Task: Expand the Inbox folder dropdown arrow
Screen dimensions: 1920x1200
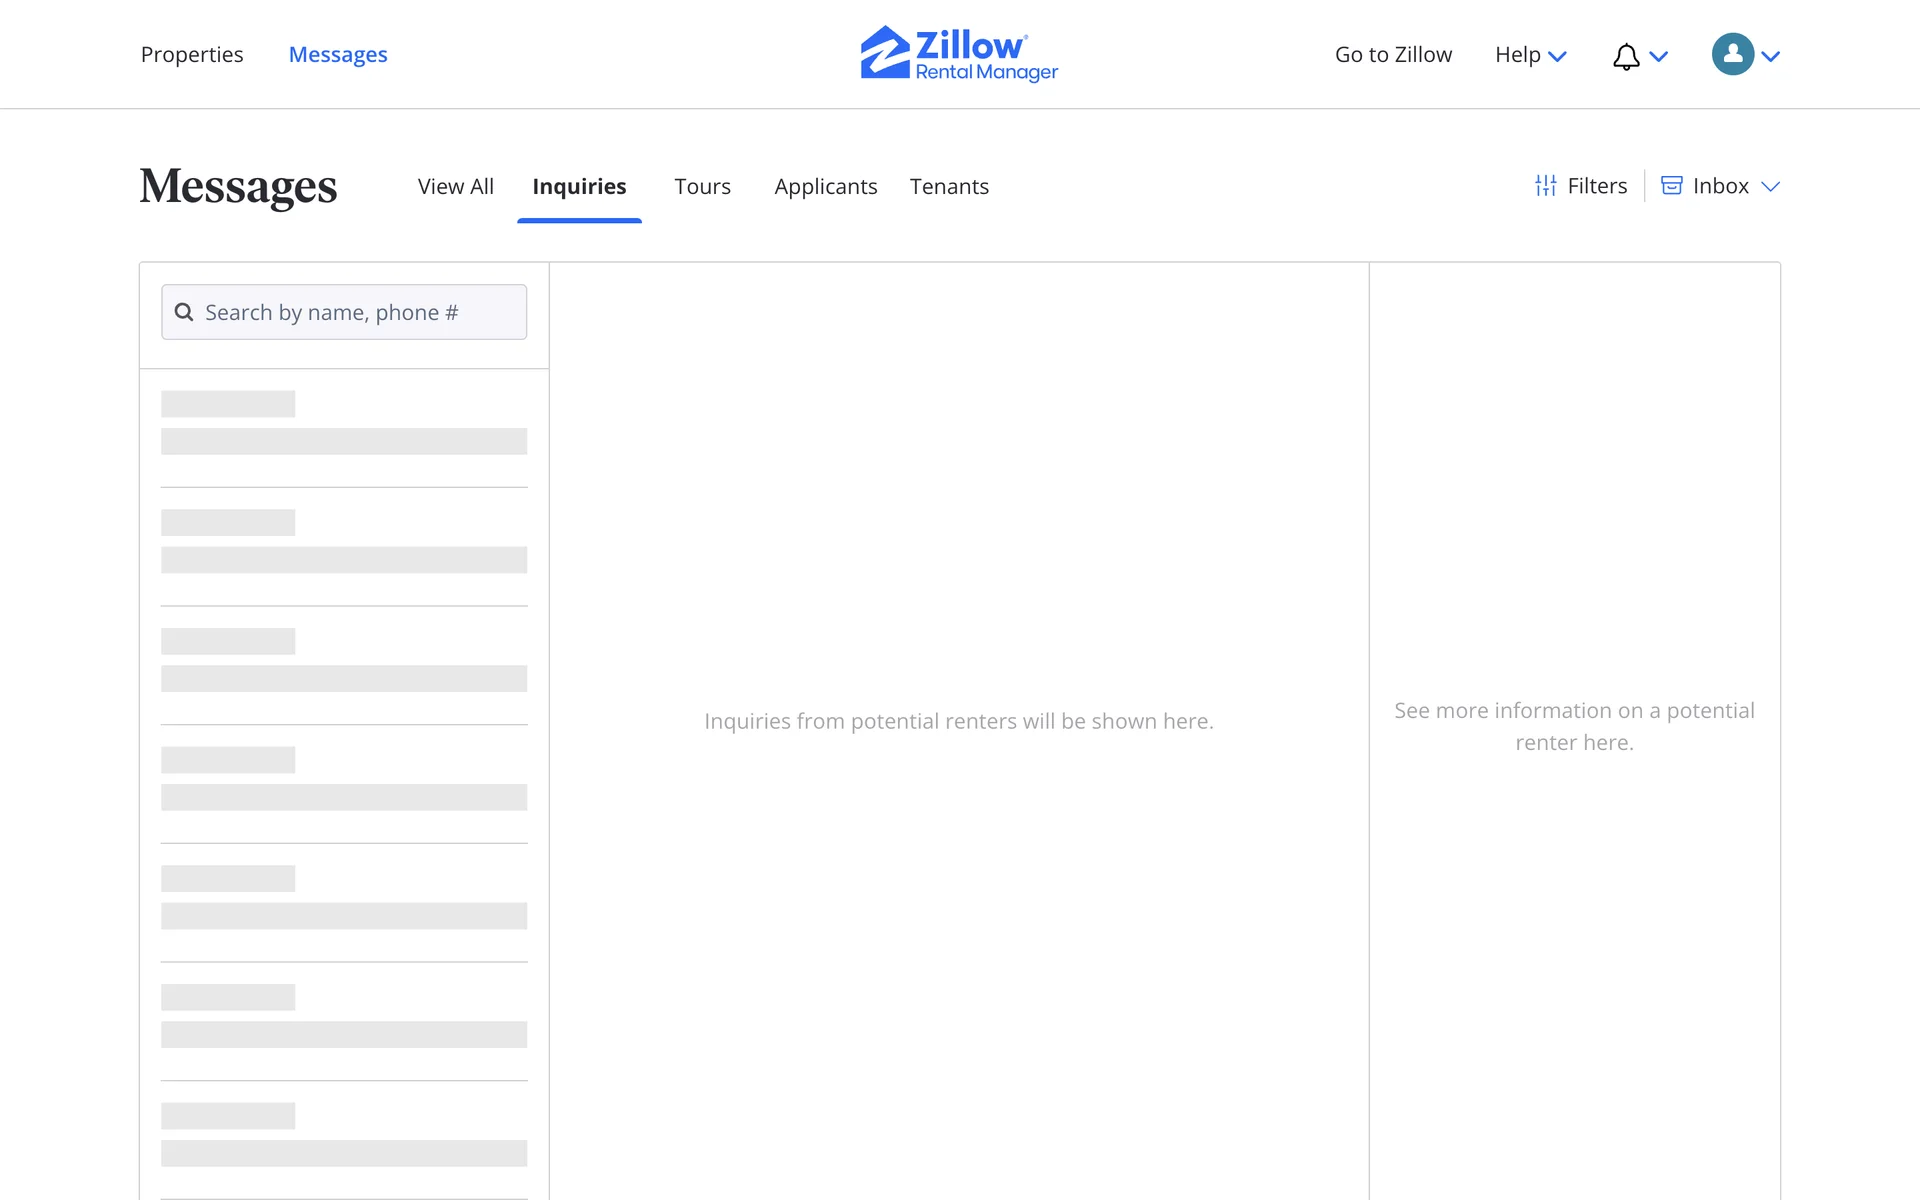Action: click(1770, 186)
